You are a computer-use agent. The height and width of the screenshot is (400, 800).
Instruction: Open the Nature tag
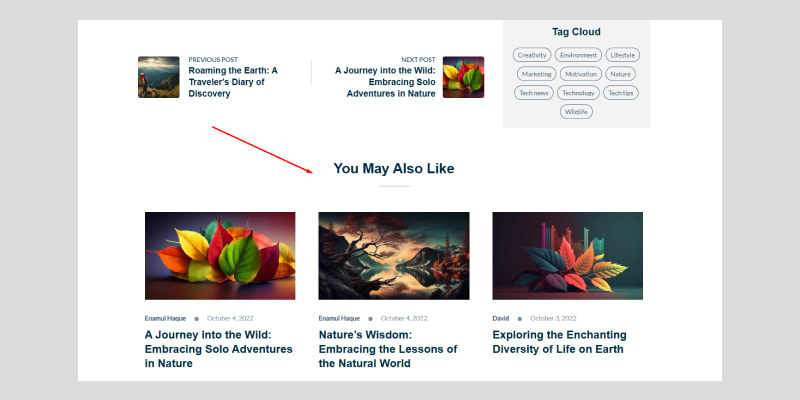click(x=620, y=74)
